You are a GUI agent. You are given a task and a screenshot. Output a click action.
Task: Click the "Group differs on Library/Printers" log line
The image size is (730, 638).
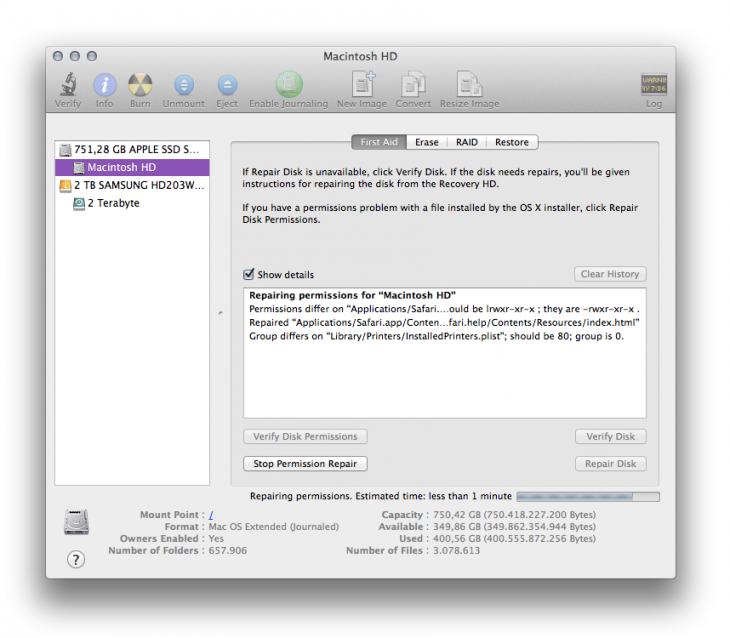(436, 336)
